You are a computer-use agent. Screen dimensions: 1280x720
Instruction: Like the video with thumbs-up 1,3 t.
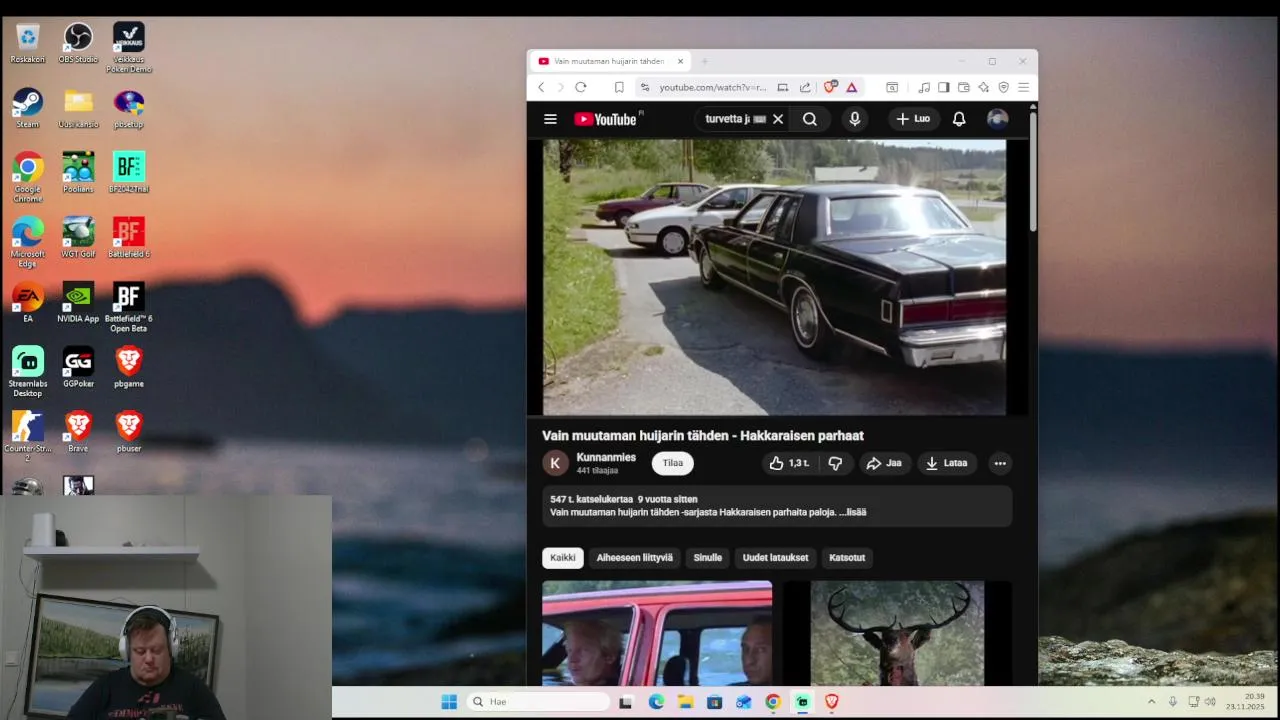coord(789,463)
